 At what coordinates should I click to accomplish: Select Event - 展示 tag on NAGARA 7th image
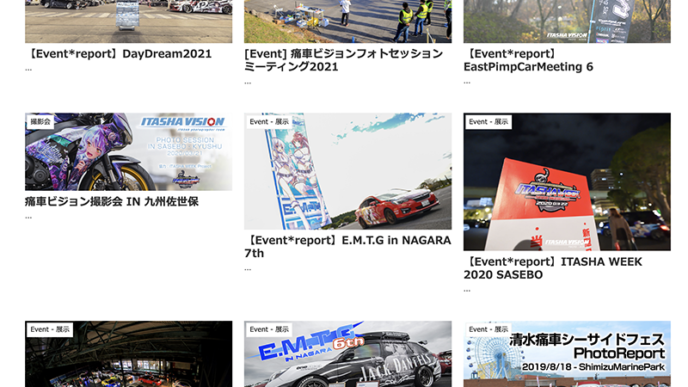269,122
